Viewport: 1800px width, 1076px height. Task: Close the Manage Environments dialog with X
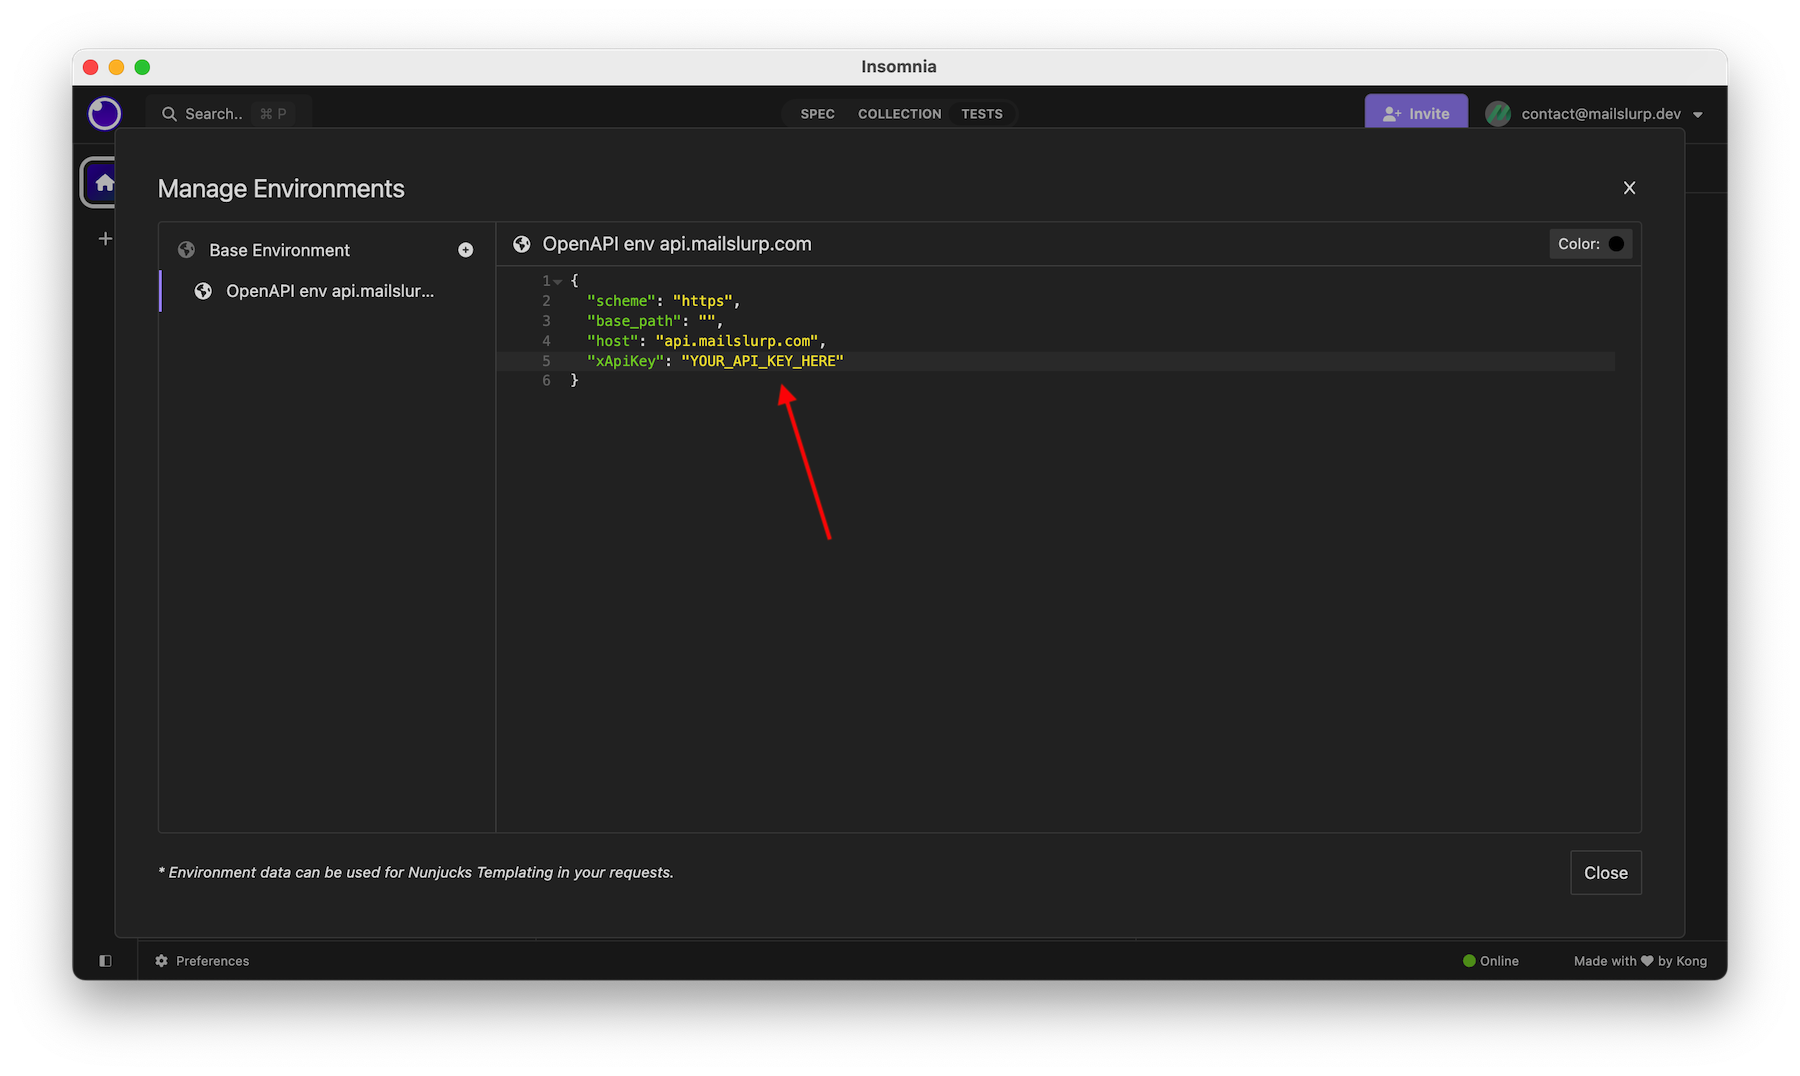pos(1629,188)
